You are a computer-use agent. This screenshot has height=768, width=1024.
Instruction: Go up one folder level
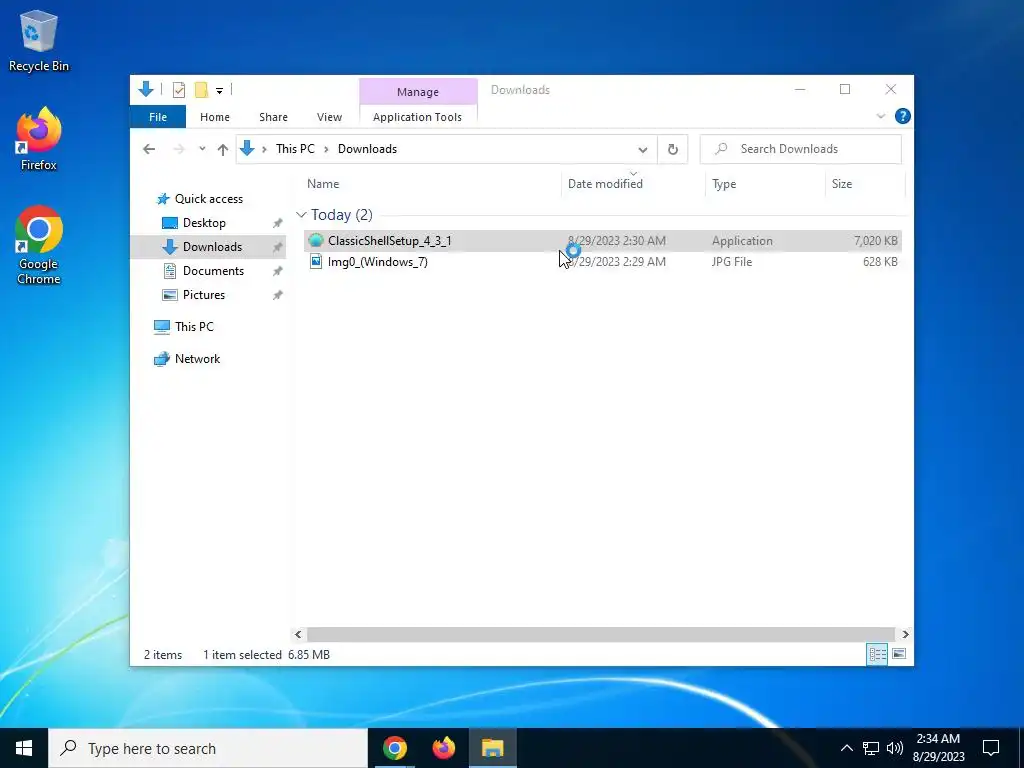223,149
